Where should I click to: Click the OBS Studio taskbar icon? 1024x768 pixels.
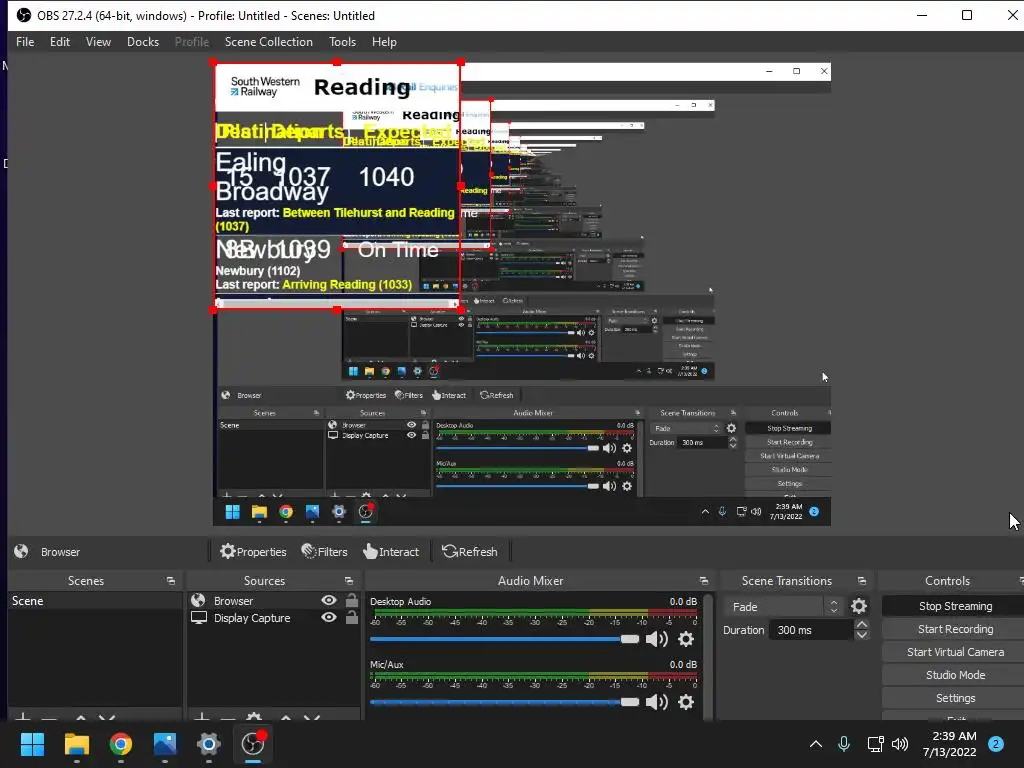pos(253,744)
